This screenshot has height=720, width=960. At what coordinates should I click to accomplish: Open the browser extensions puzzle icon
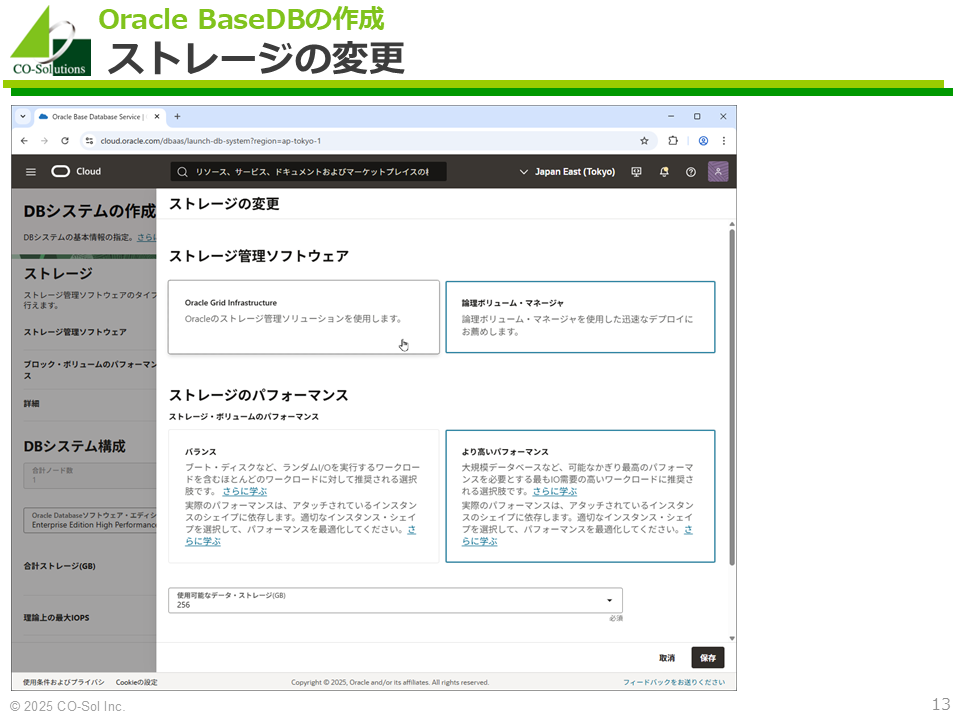click(673, 141)
